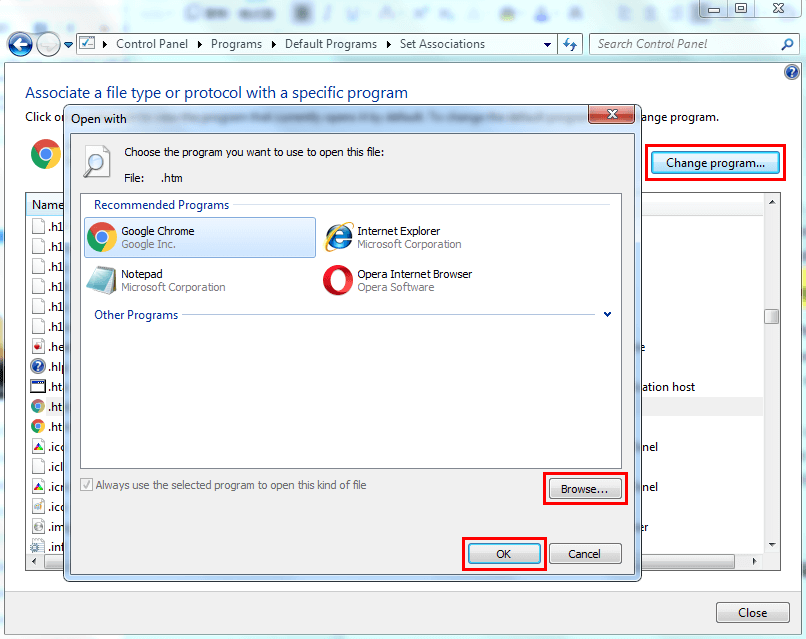Screen dimensions: 806x639
Task: Click the Name column header
Action: point(45,205)
